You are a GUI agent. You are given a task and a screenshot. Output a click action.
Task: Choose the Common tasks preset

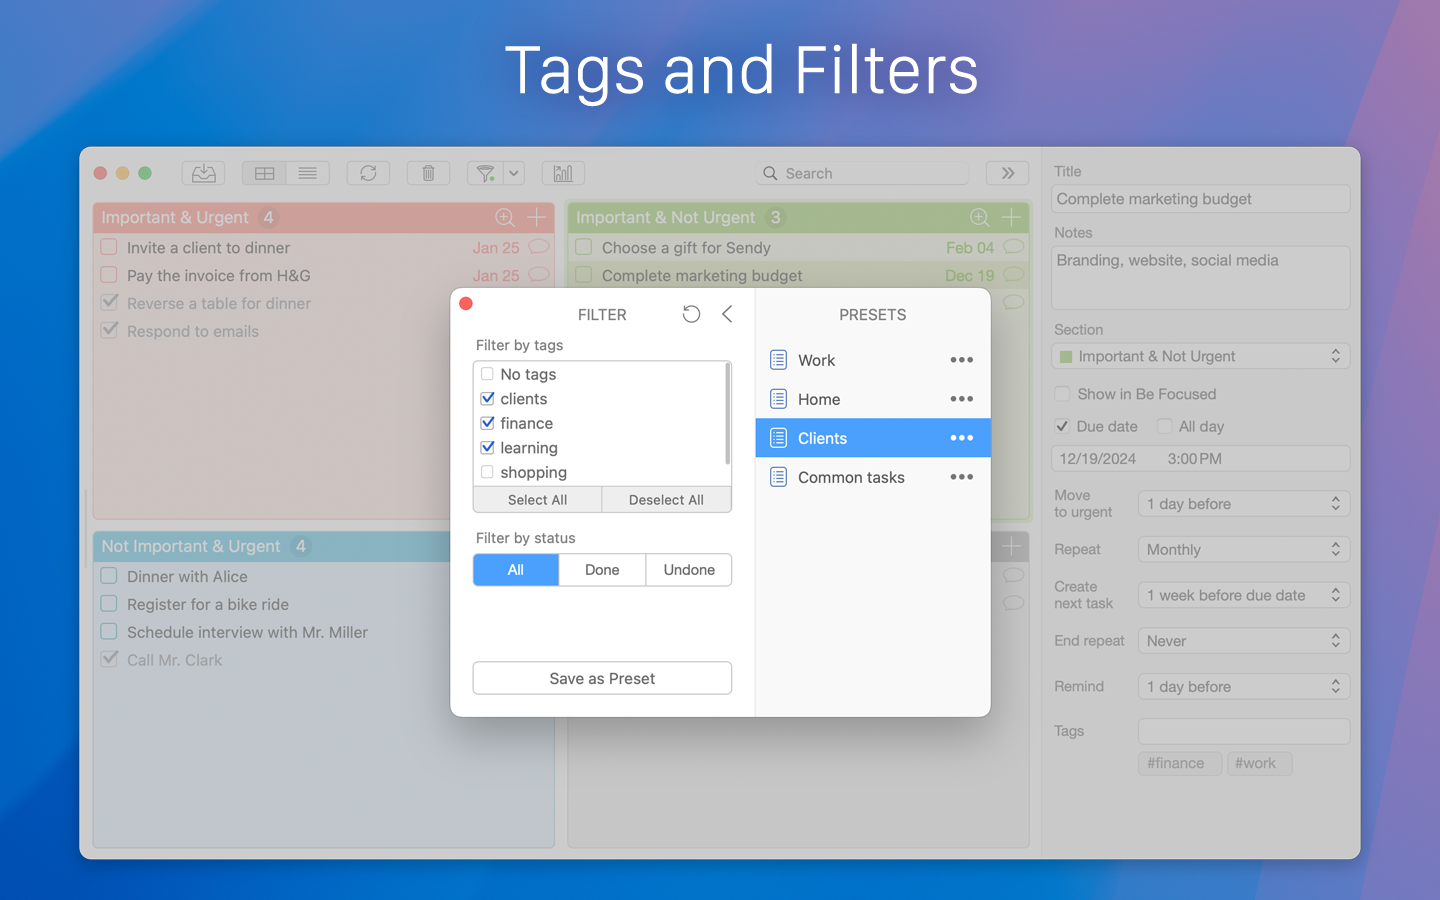(873, 477)
